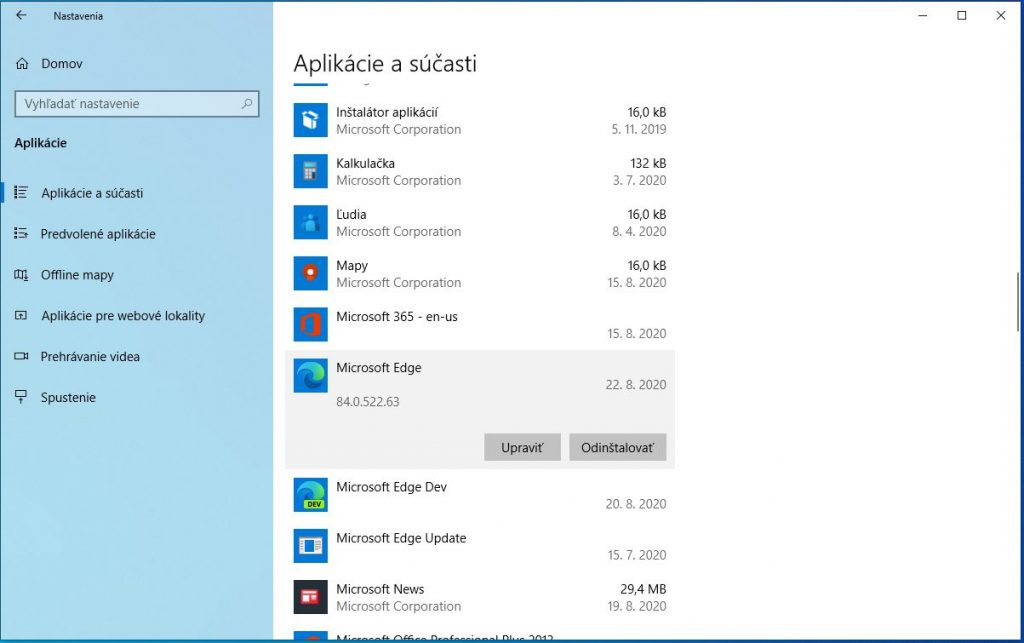Select the Inštalátor aplikácií entry name
This screenshot has width=1024, height=643.
coord(387,112)
